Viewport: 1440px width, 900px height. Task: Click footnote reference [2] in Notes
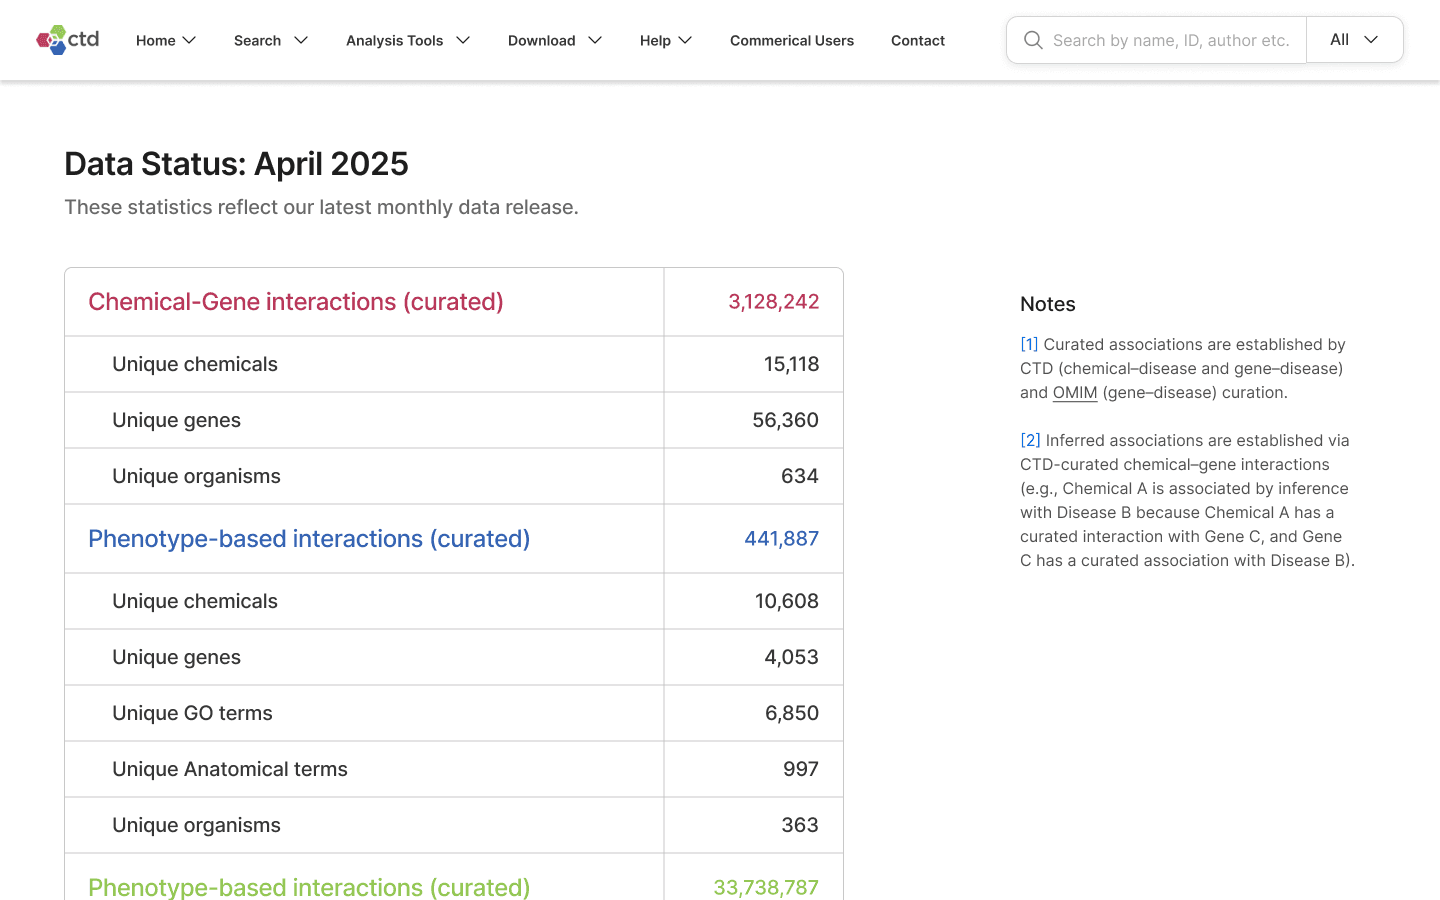click(x=1030, y=440)
